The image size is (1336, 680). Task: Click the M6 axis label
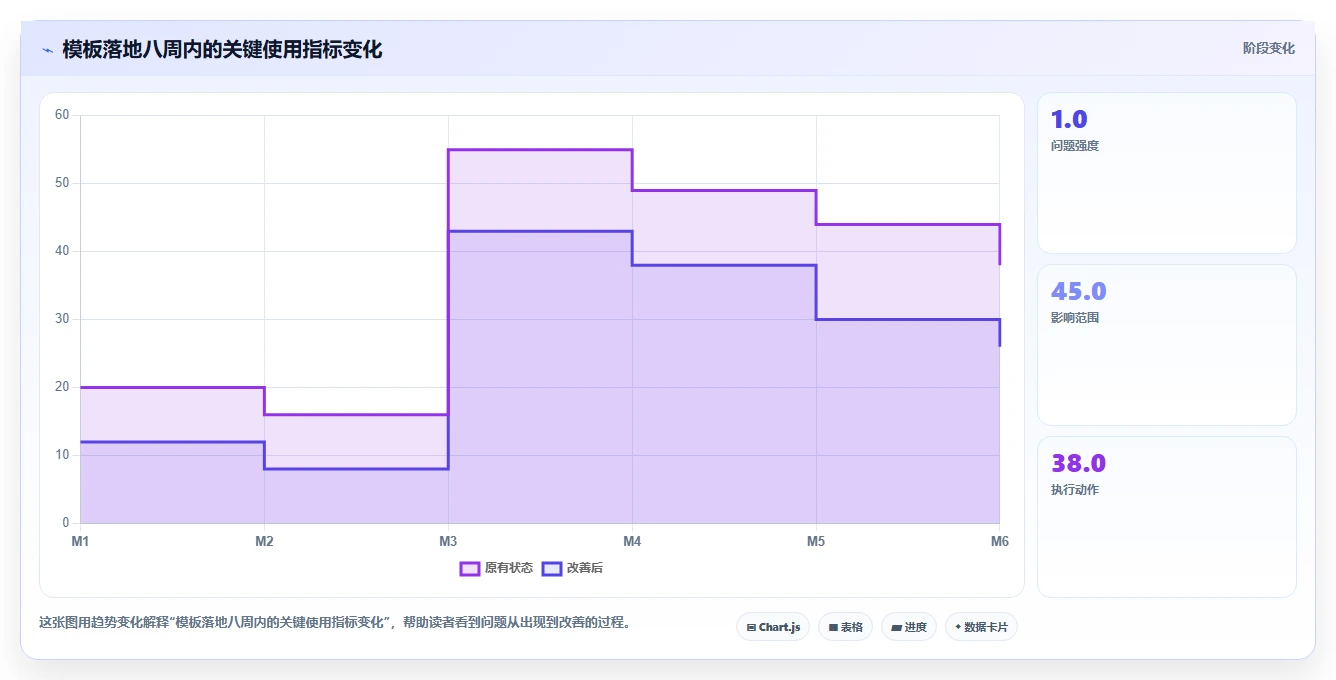tap(1000, 541)
